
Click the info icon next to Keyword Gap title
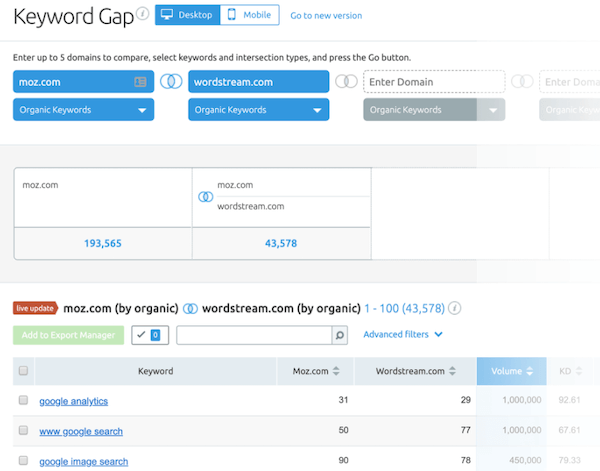(x=143, y=14)
